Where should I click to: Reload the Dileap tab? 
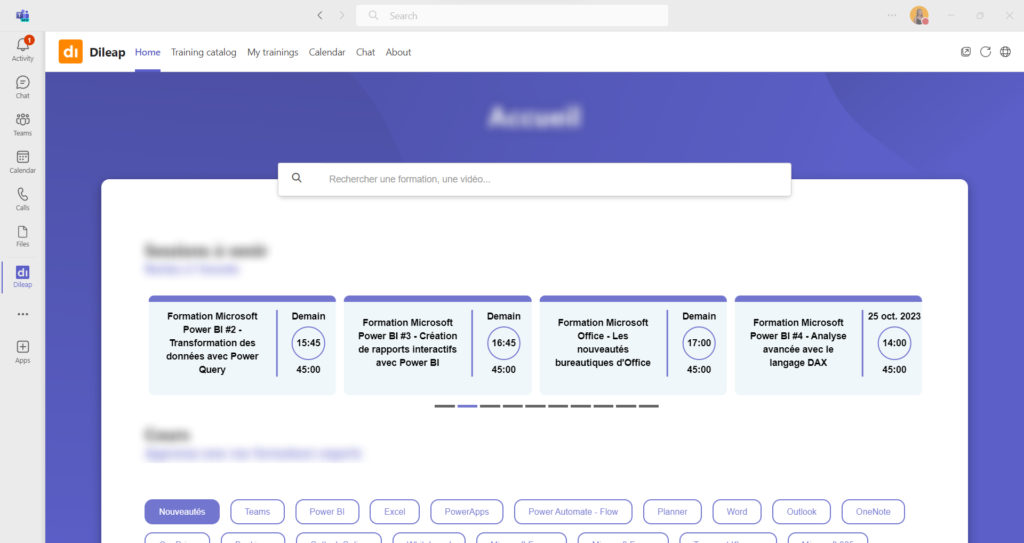pos(986,52)
